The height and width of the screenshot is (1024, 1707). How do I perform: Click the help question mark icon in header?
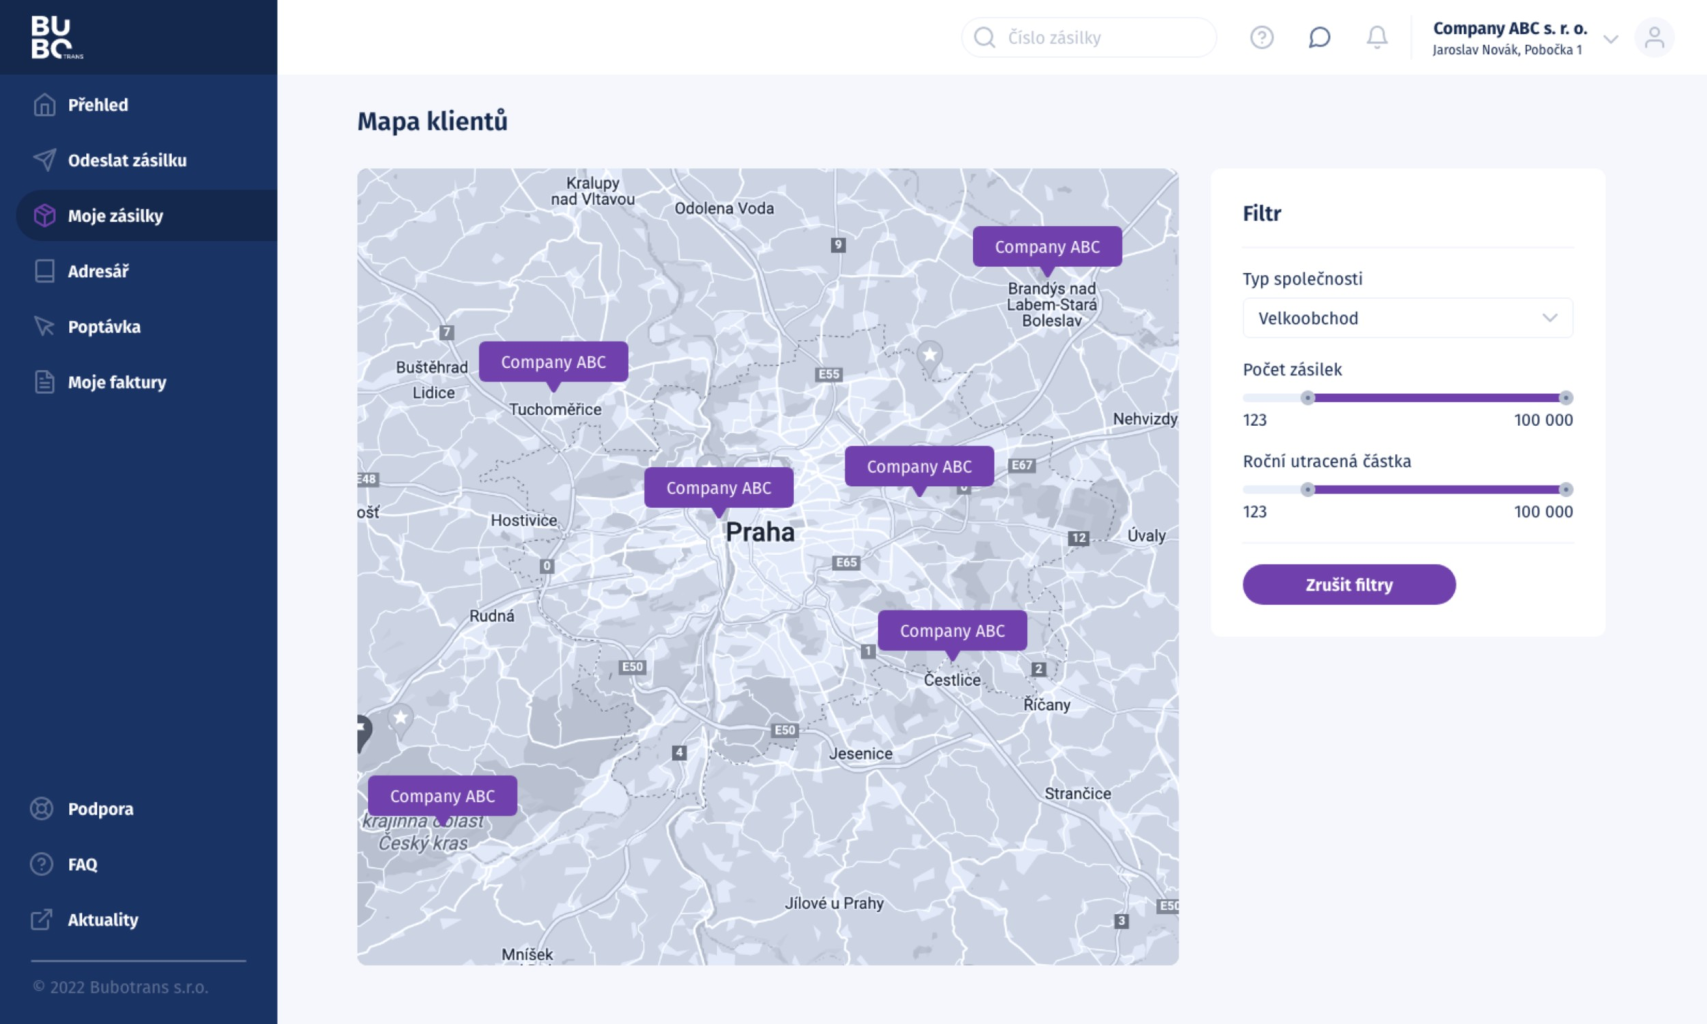[1261, 37]
